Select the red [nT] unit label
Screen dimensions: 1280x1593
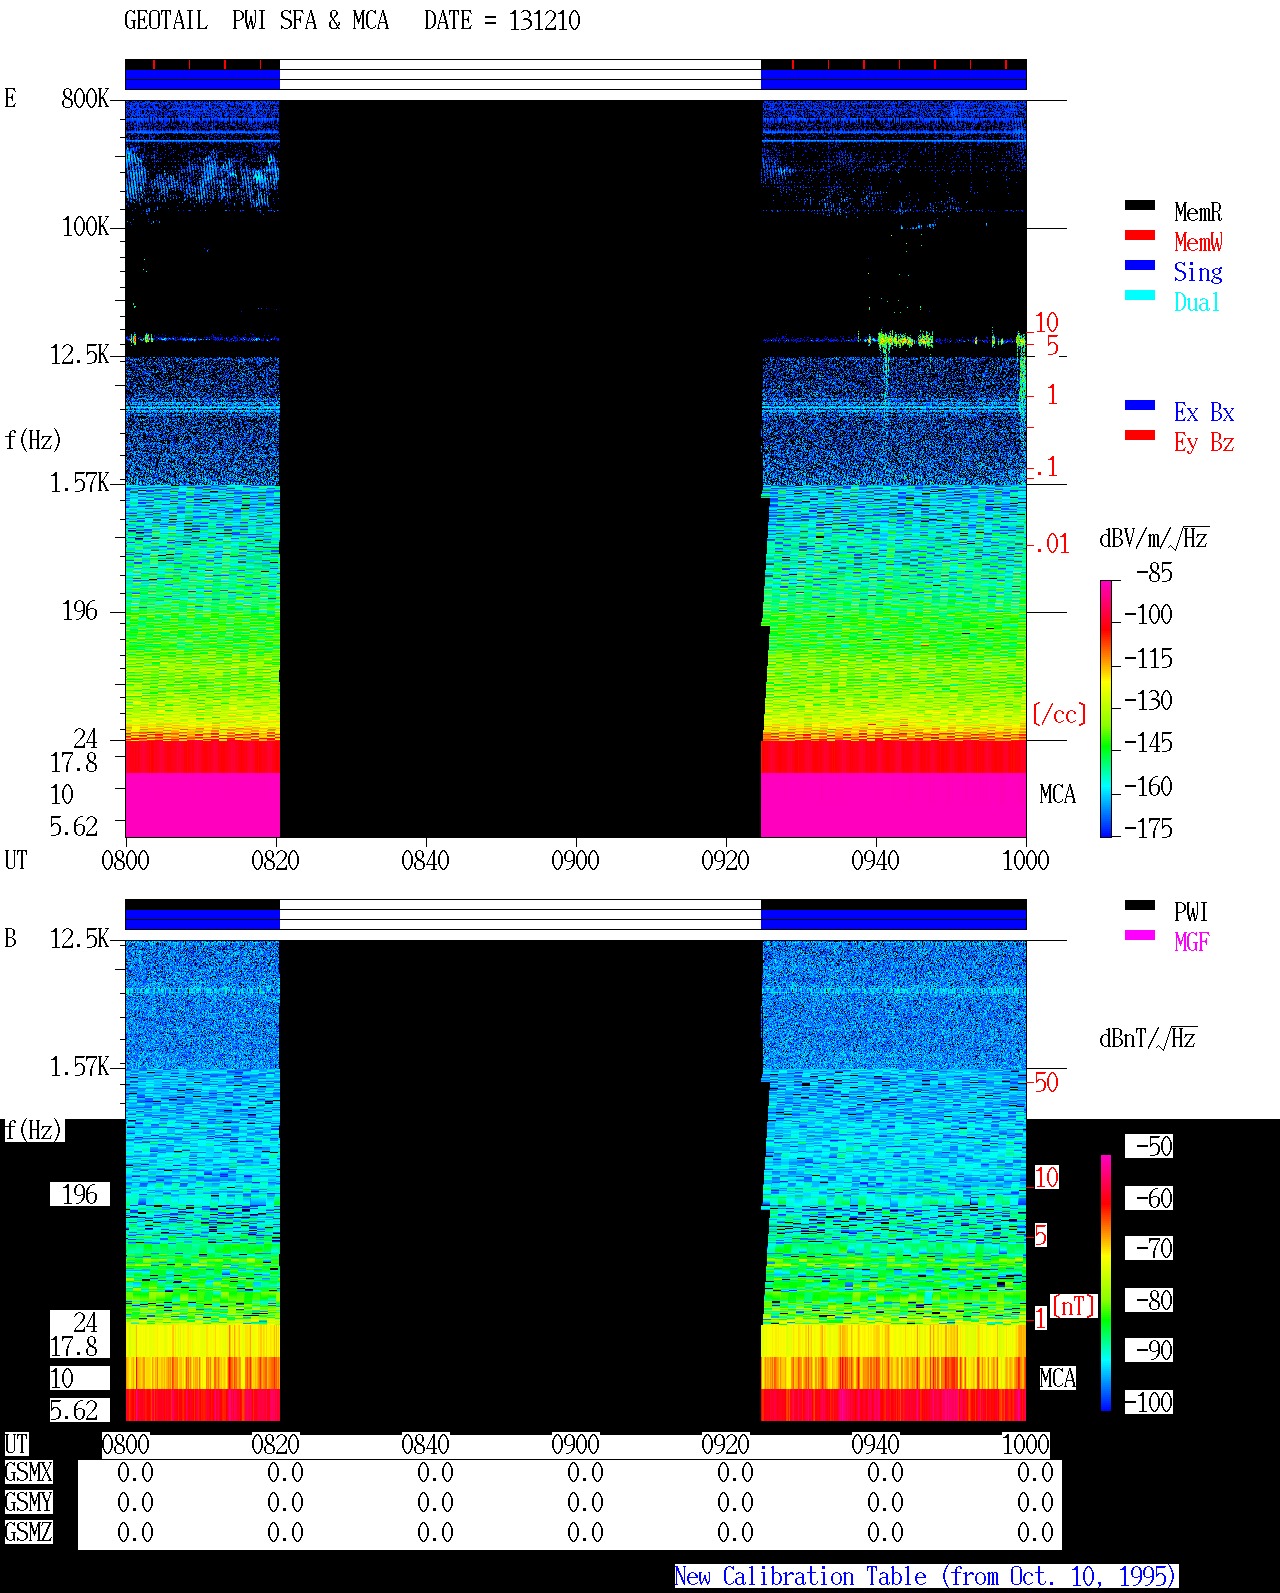(x=1074, y=1306)
